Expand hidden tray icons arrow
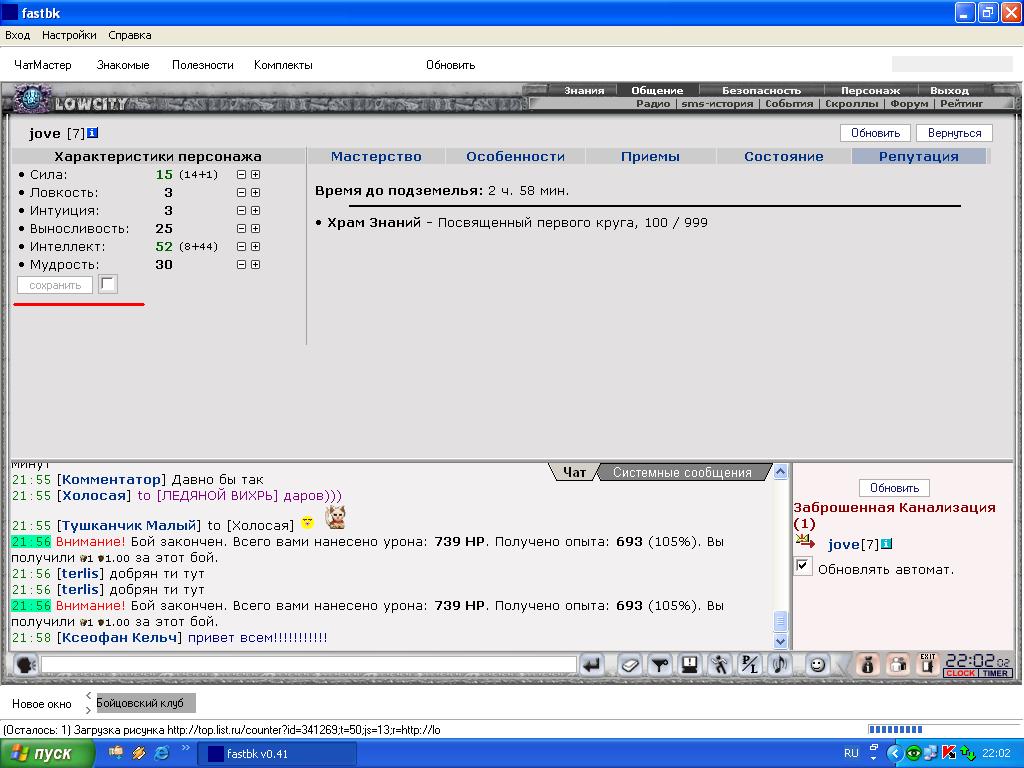 point(894,753)
